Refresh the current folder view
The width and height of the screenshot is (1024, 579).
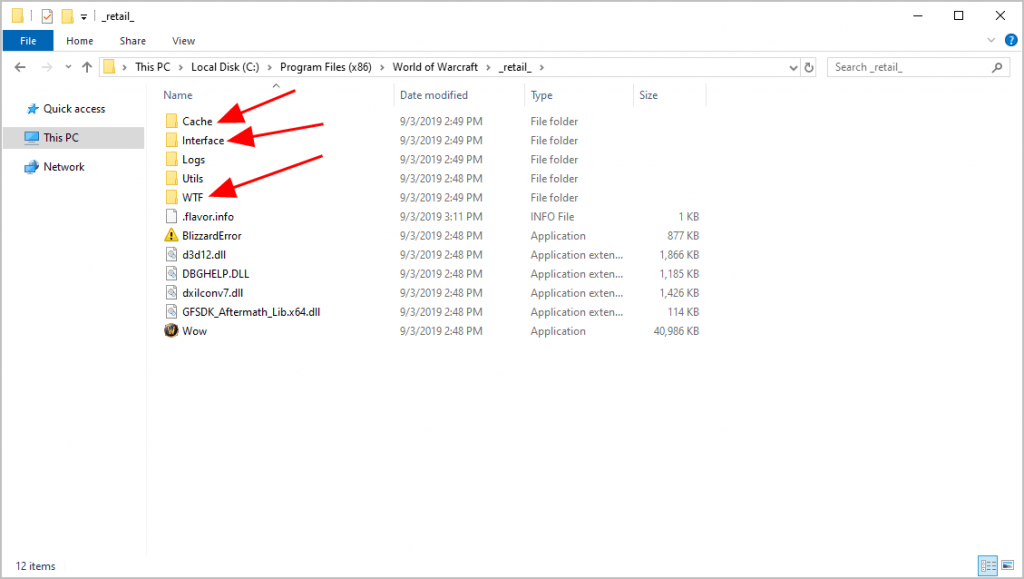coord(809,67)
